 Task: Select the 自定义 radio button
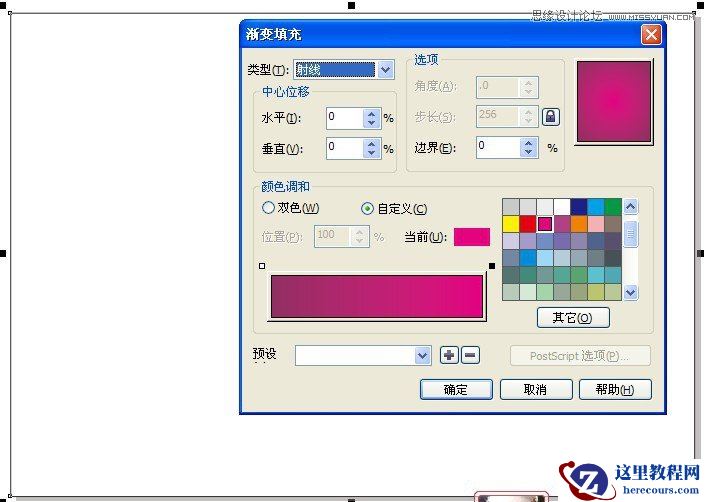[x=367, y=209]
